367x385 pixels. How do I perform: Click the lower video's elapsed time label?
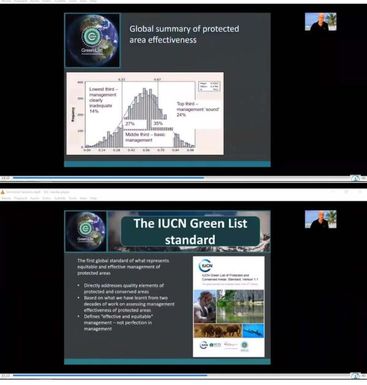(5, 376)
